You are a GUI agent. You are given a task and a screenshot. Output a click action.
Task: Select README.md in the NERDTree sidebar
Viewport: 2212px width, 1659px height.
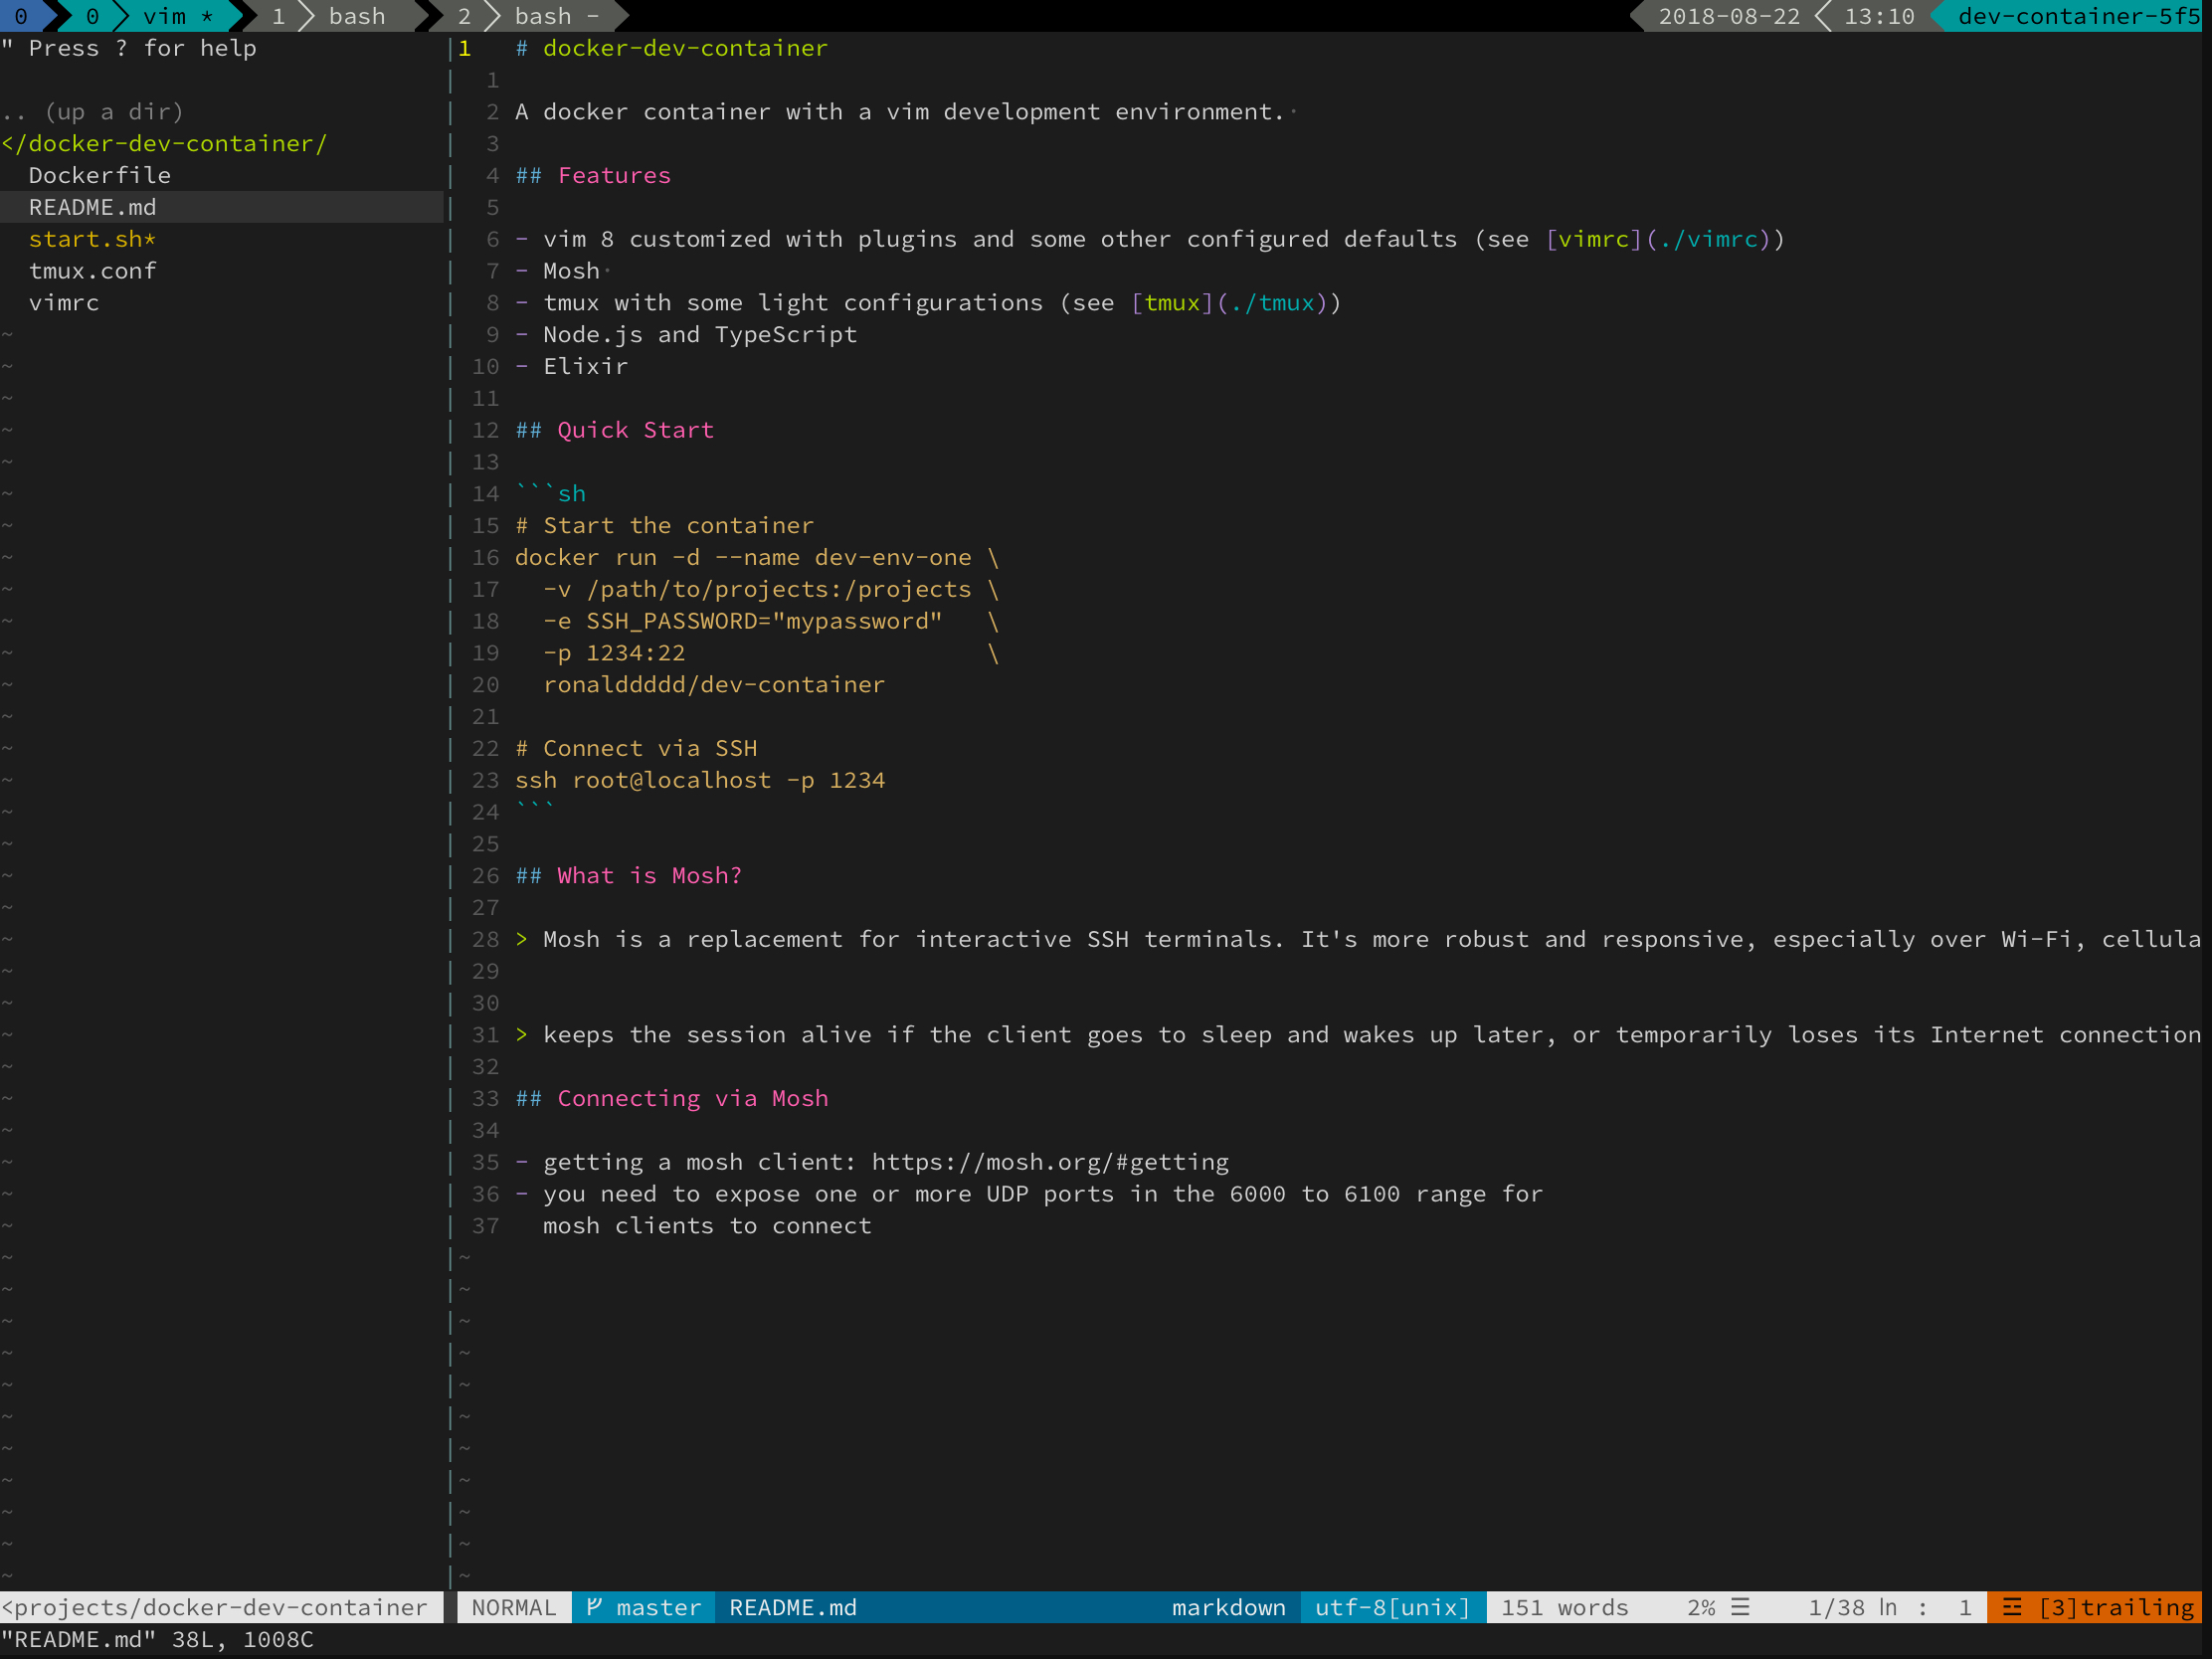coord(92,207)
